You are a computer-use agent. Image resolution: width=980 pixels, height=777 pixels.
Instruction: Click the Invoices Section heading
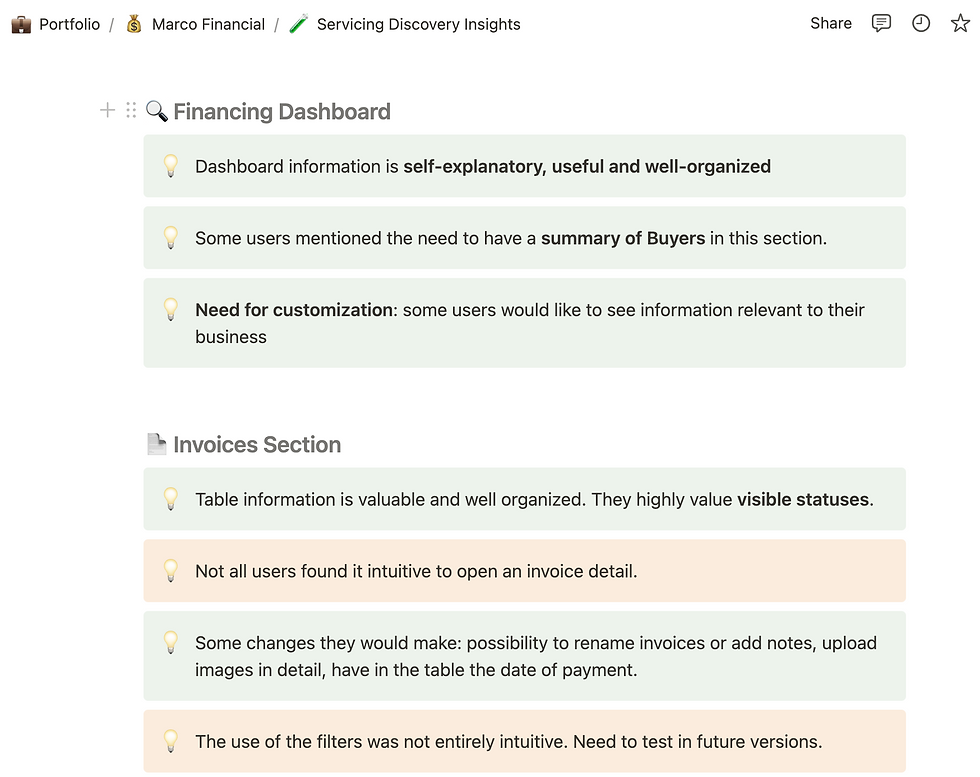click(x=257, y=444)
